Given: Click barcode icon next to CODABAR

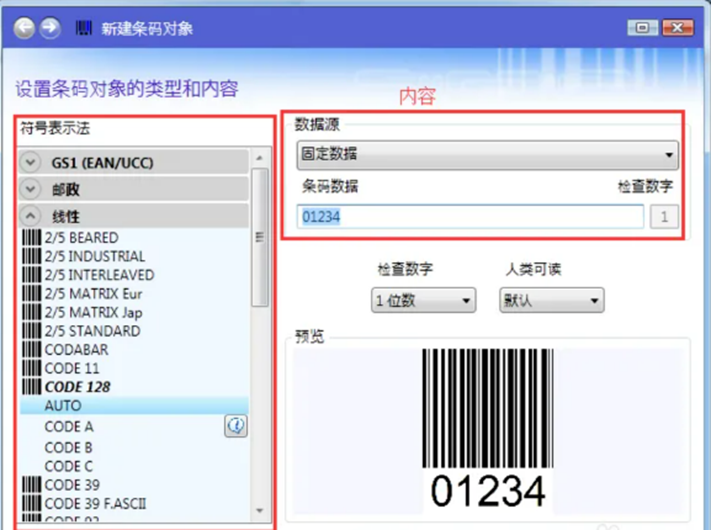Looking at the screenshot, I should pos(31,349).
